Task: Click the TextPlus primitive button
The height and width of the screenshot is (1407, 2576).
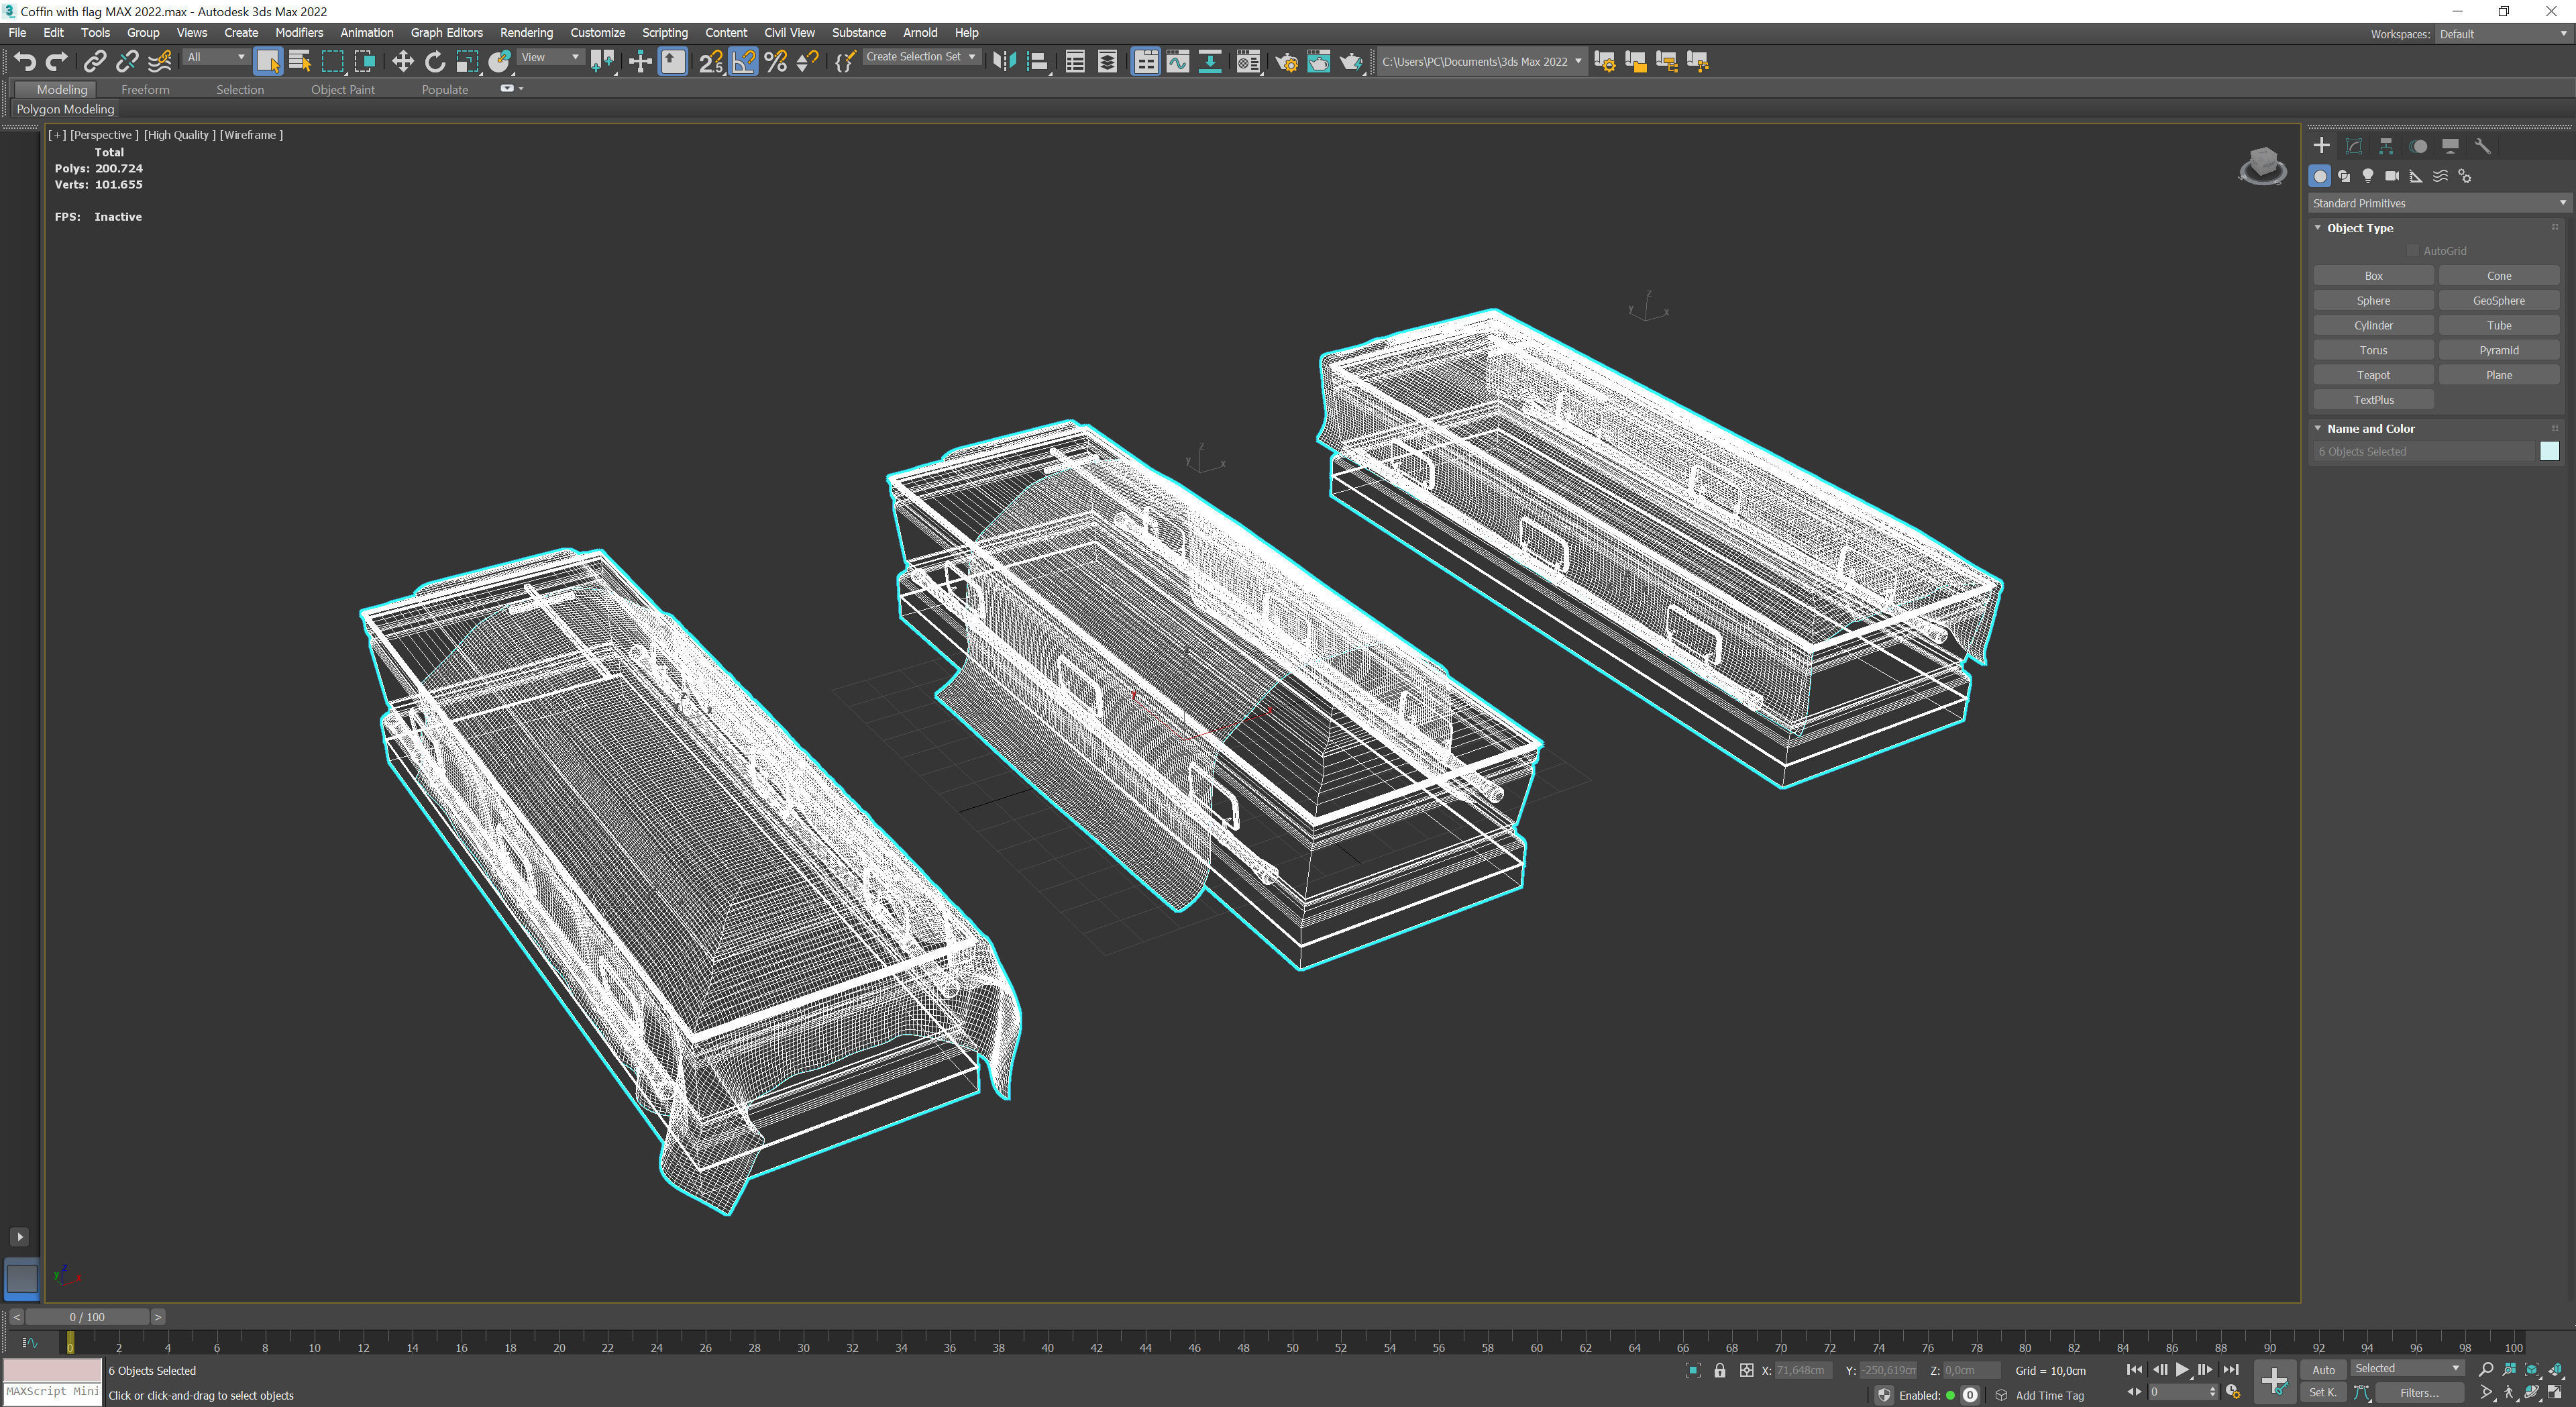Action: click(2373, 400)
